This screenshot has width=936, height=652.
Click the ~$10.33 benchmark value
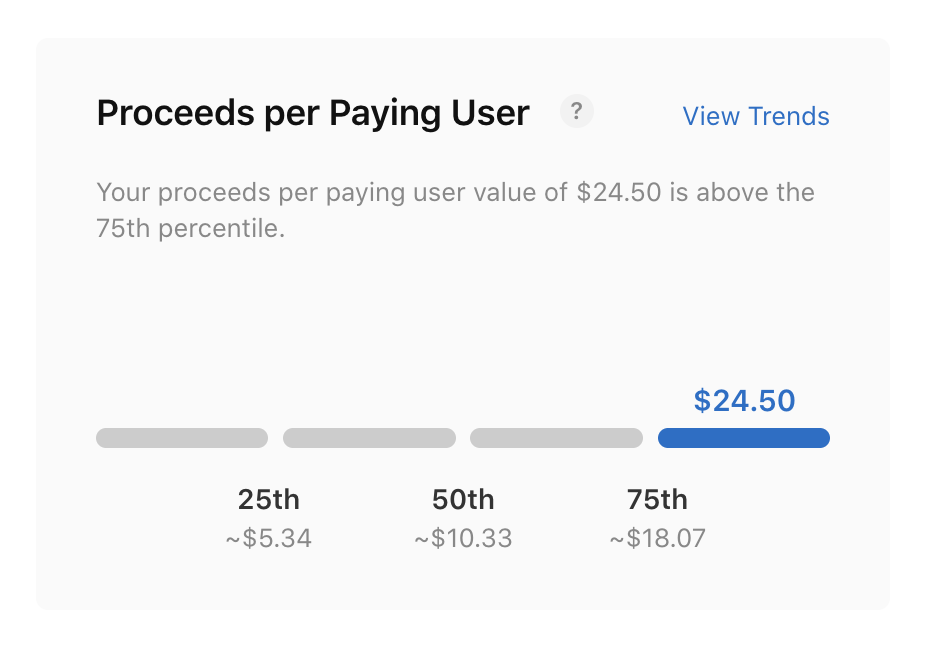pyautogui.click(x=463, y=539)
